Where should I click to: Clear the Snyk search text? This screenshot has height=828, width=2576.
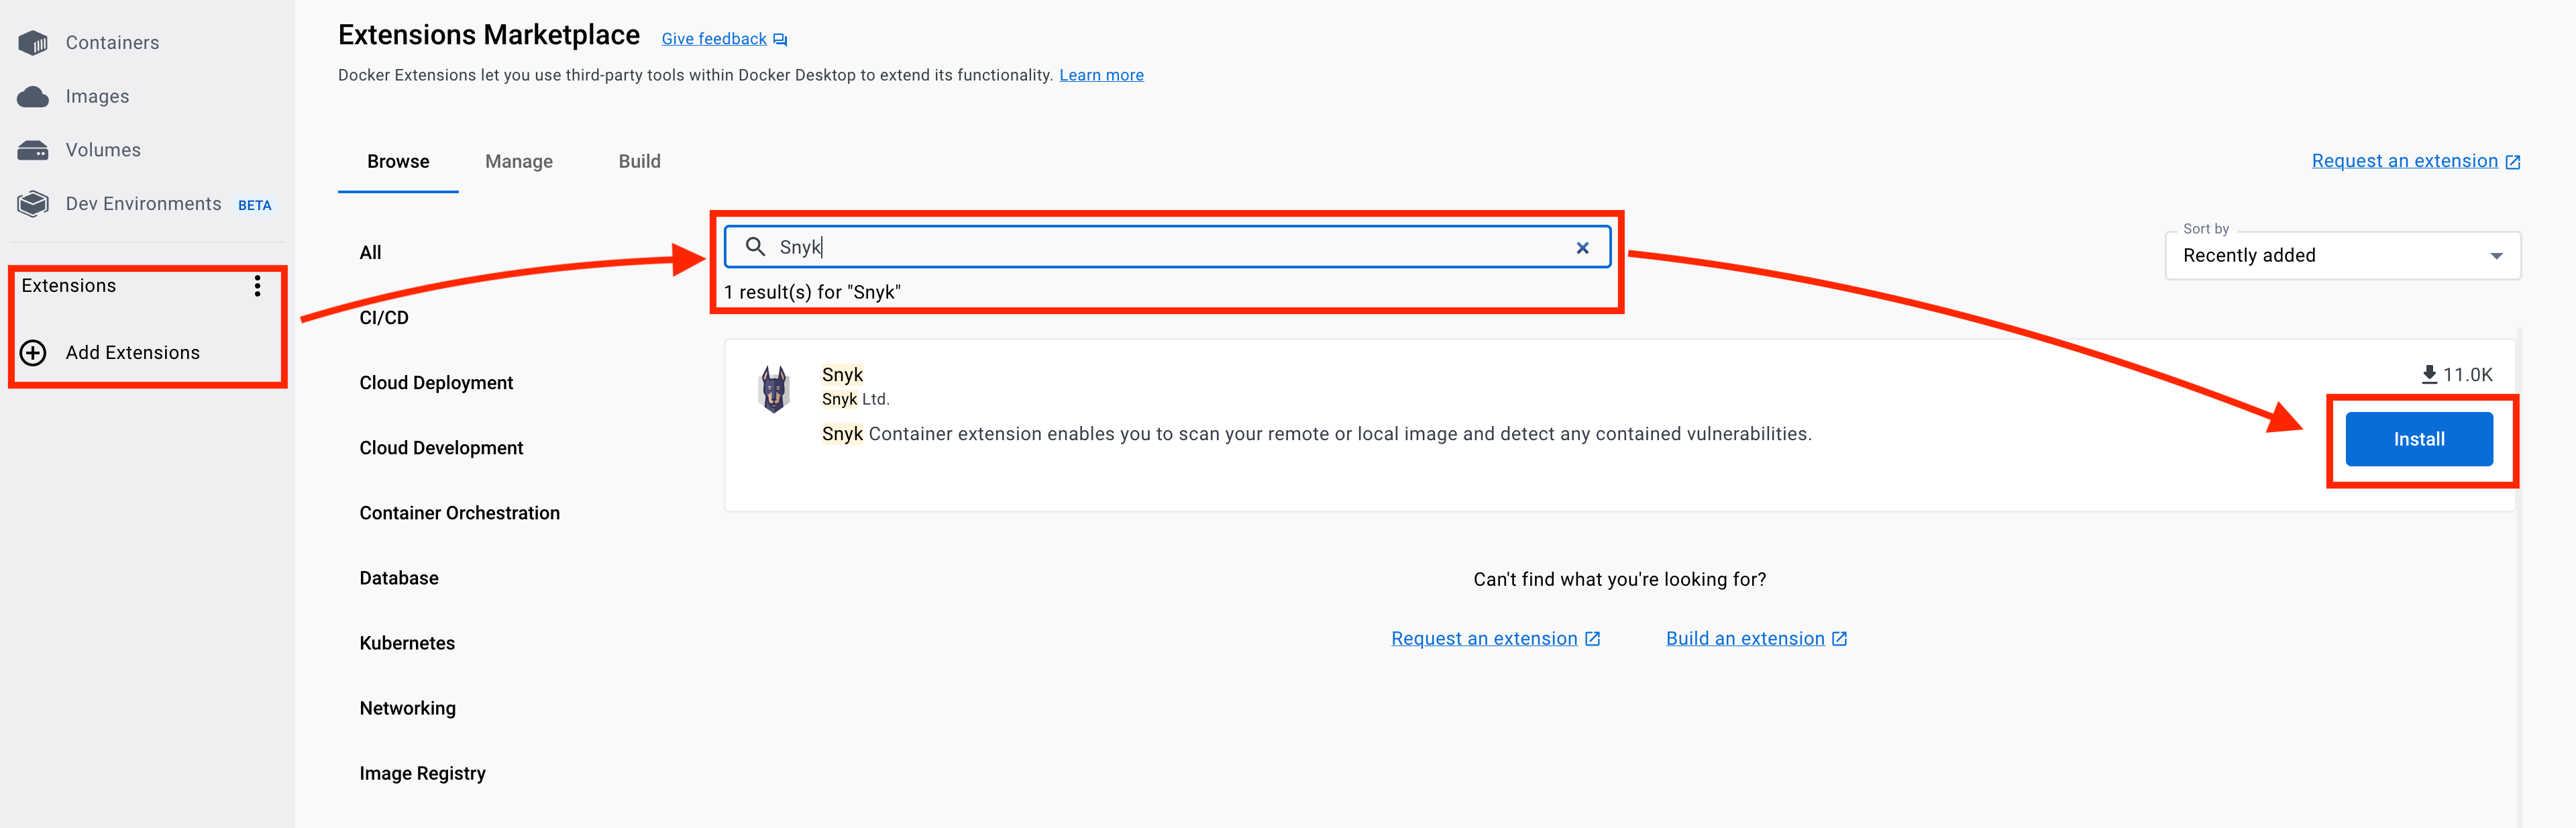click(1582, 248)
